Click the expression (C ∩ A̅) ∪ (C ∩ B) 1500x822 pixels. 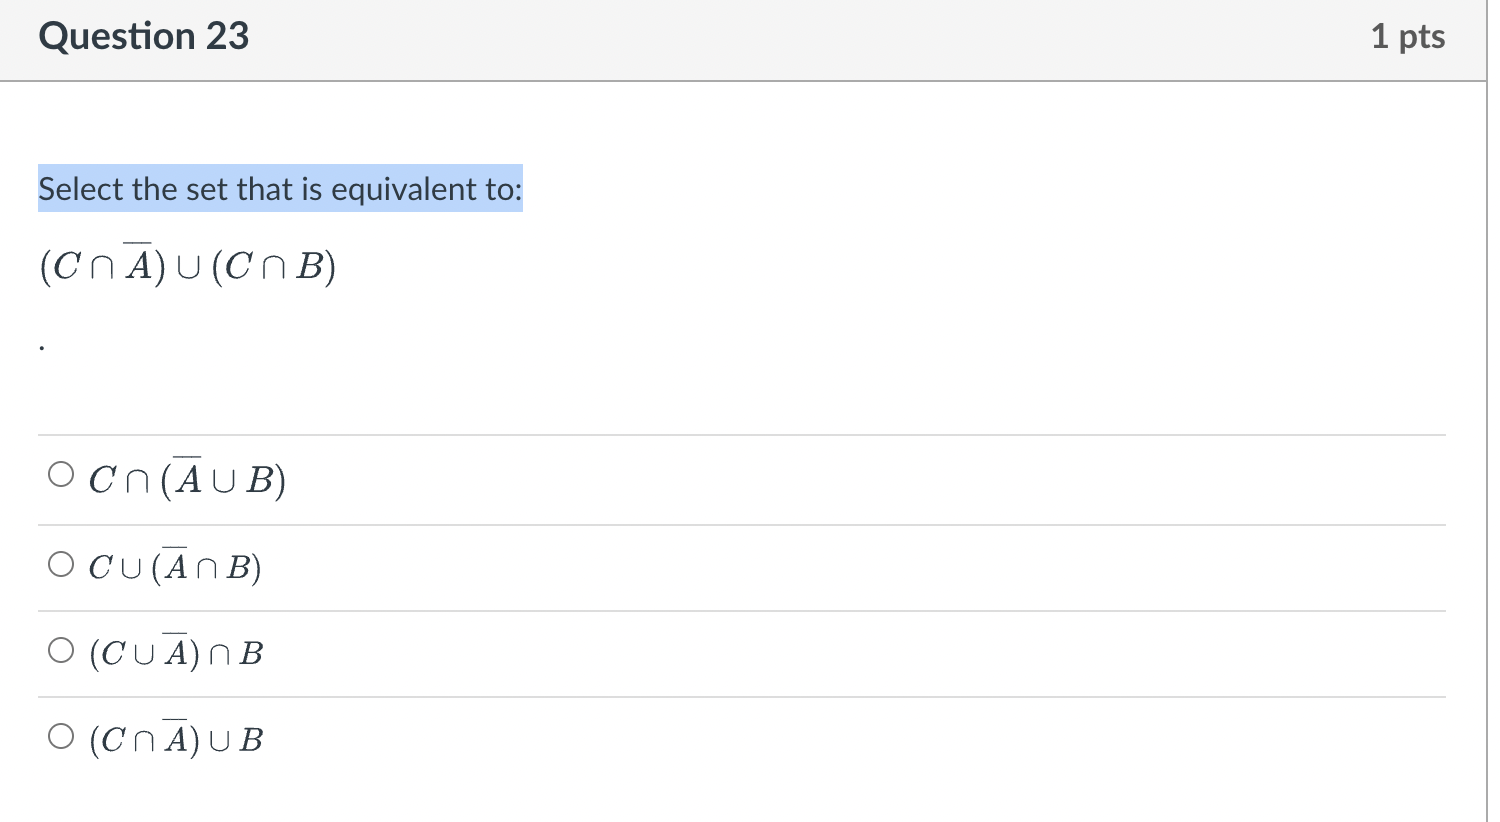point(186,264)
